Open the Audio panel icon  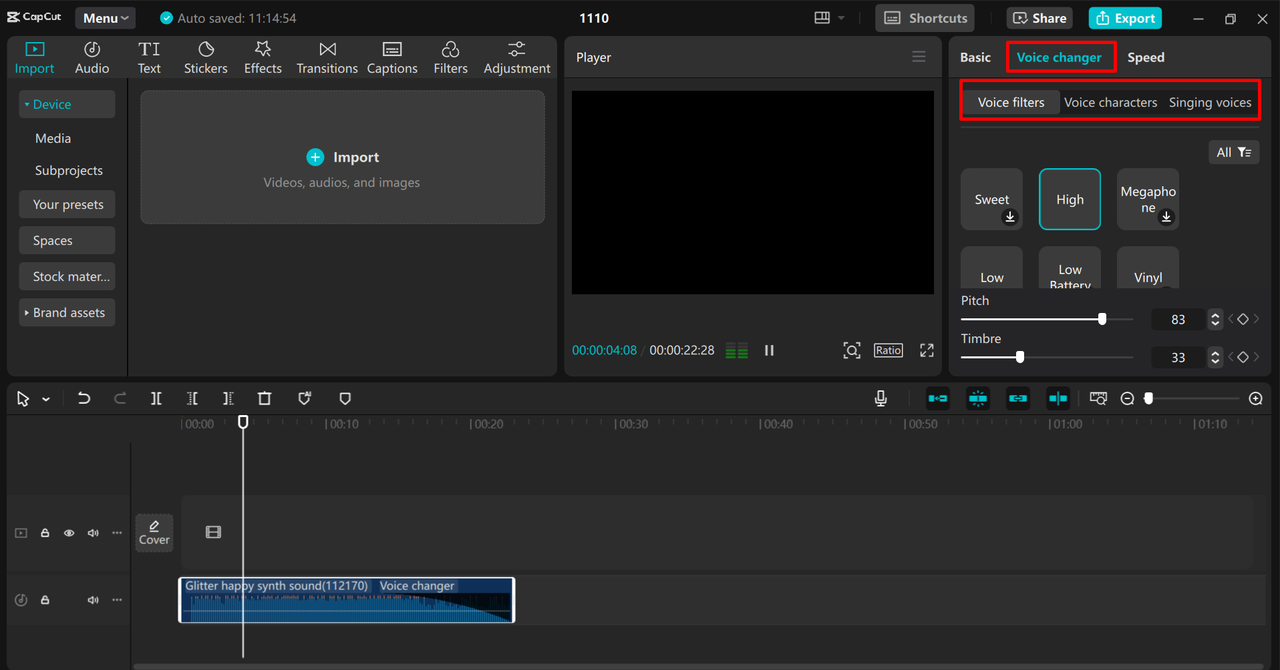tap(92, 58)
